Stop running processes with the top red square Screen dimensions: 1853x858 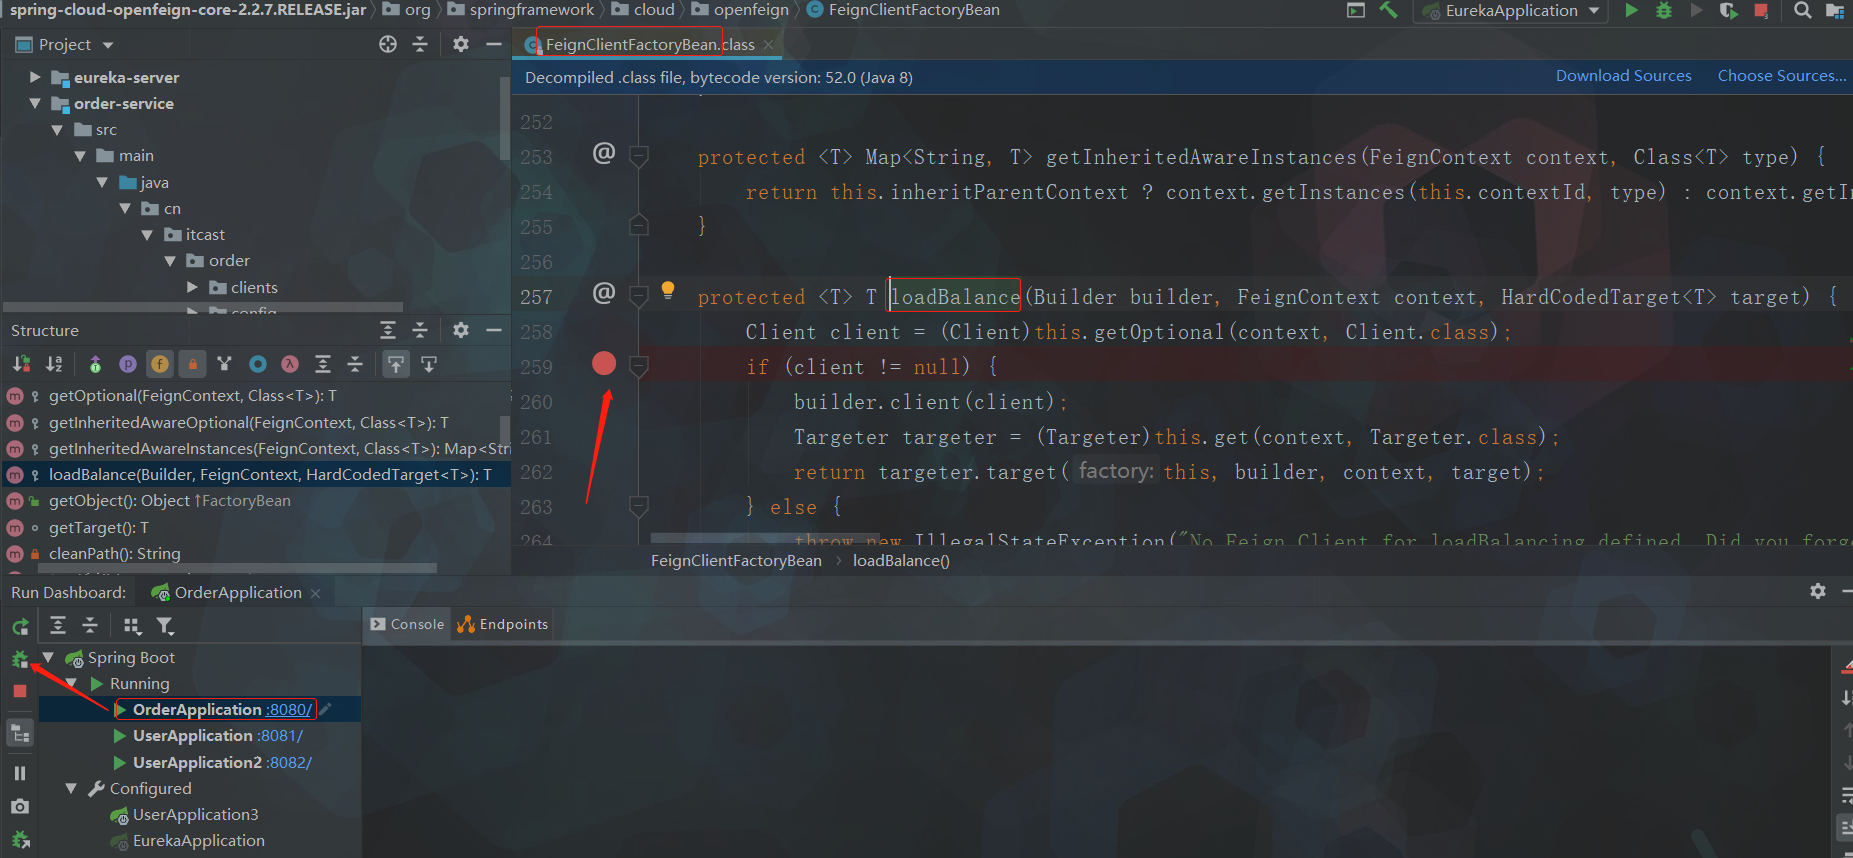[1761, 11]
